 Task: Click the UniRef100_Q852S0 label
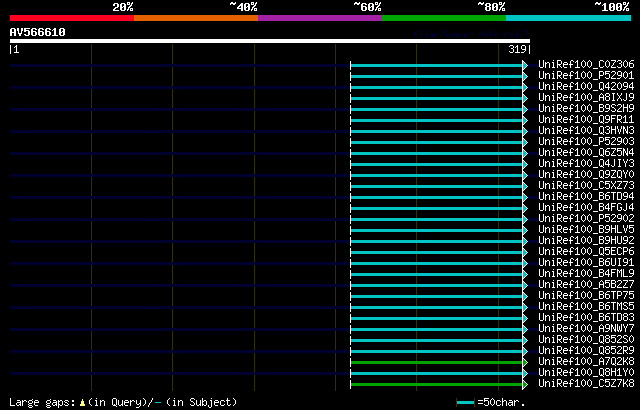[x=586, y=340]
